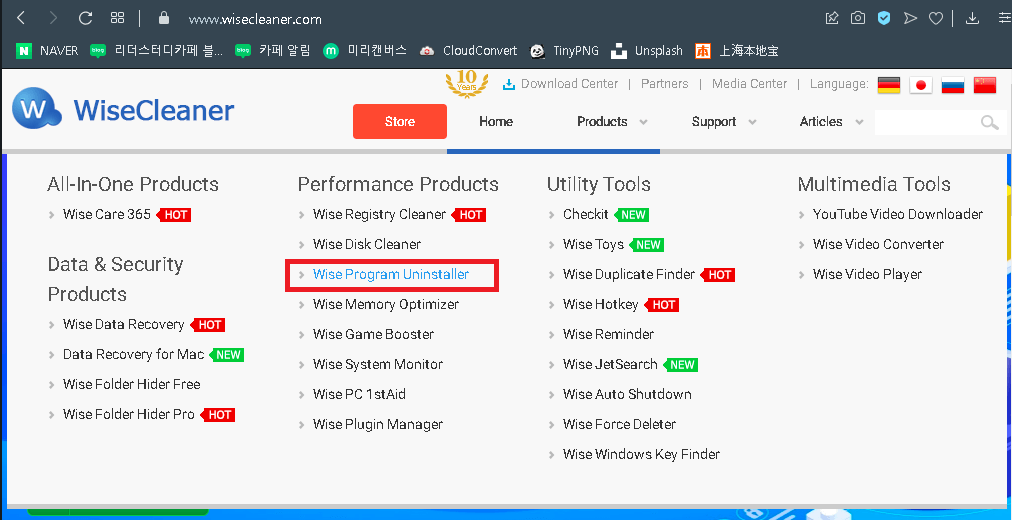This screenshot has height=520, width=1012.
Task: Open Wise Windows Key Finder
Action: [x=641, y=454]
